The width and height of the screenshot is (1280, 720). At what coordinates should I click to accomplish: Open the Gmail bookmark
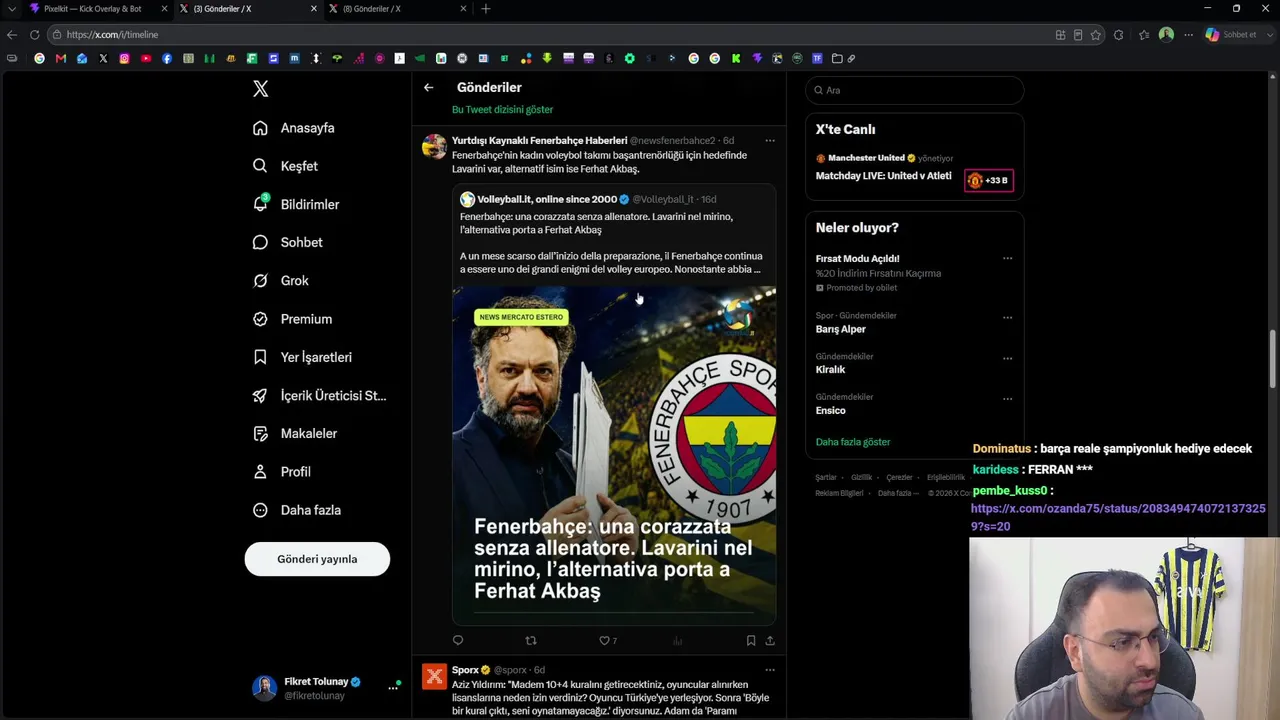point(61,59)
